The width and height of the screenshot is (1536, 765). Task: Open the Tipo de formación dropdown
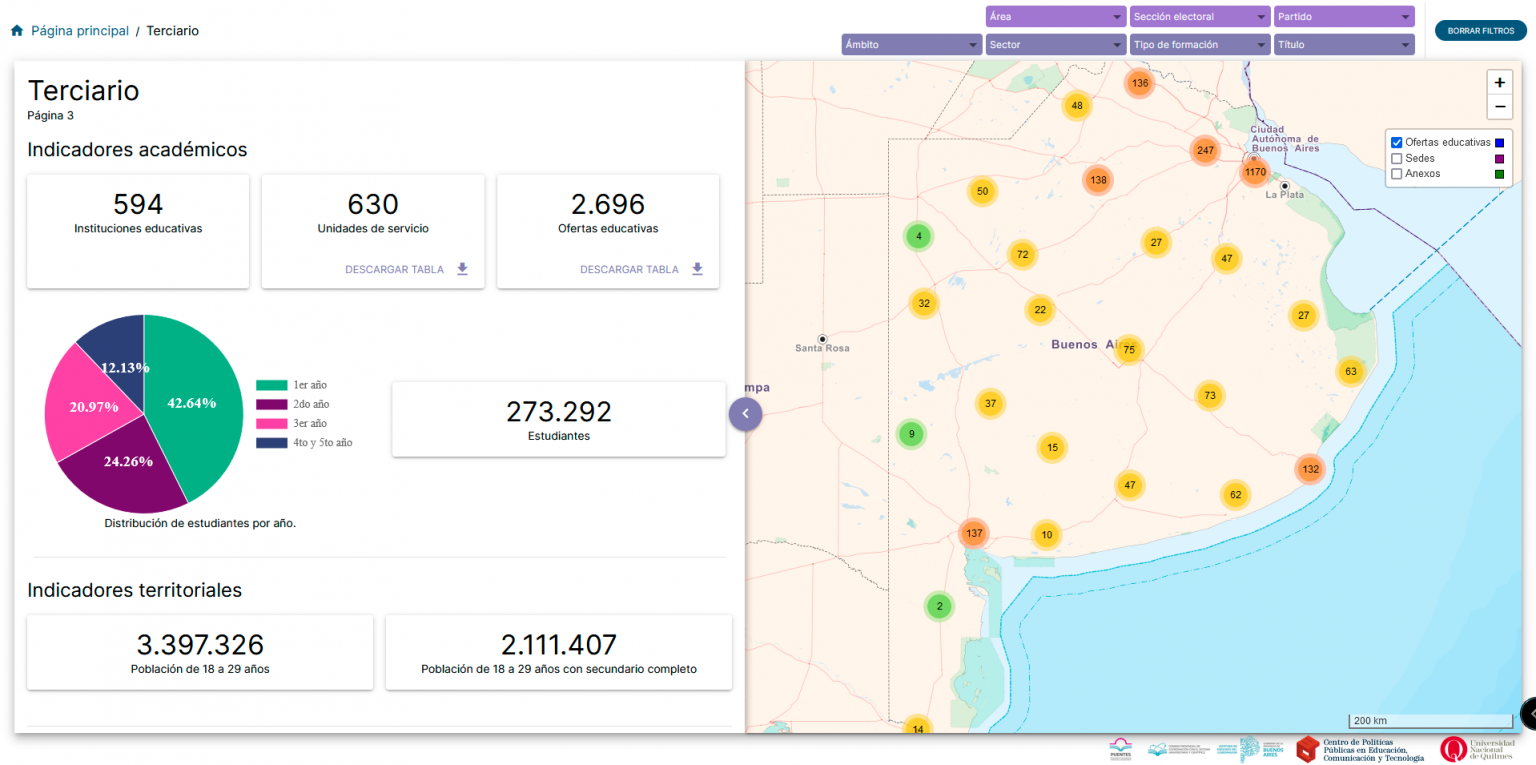click(x=1199, y=45)
